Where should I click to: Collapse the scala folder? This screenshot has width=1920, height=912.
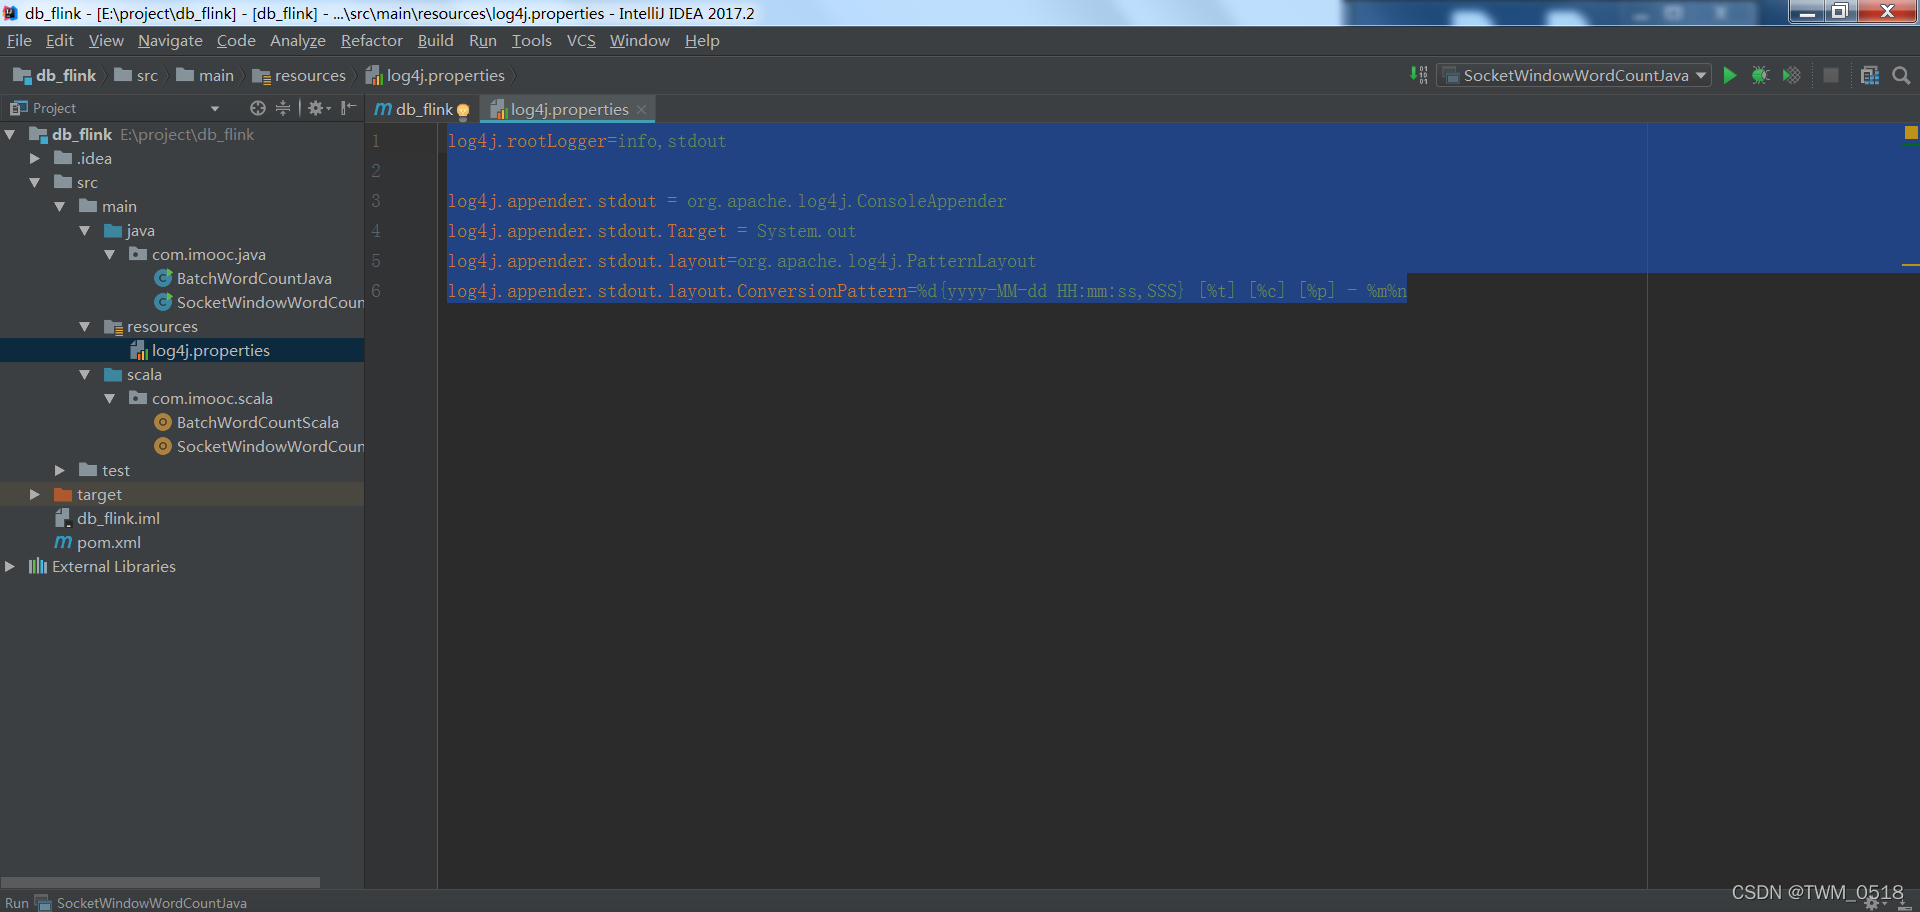pyautogui.click(x=85, y=374)
